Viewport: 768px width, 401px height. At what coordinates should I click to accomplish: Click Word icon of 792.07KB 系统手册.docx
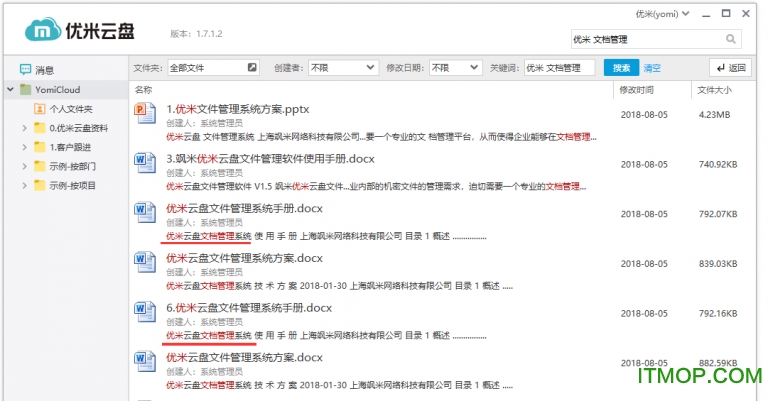[x=145, y=212]
